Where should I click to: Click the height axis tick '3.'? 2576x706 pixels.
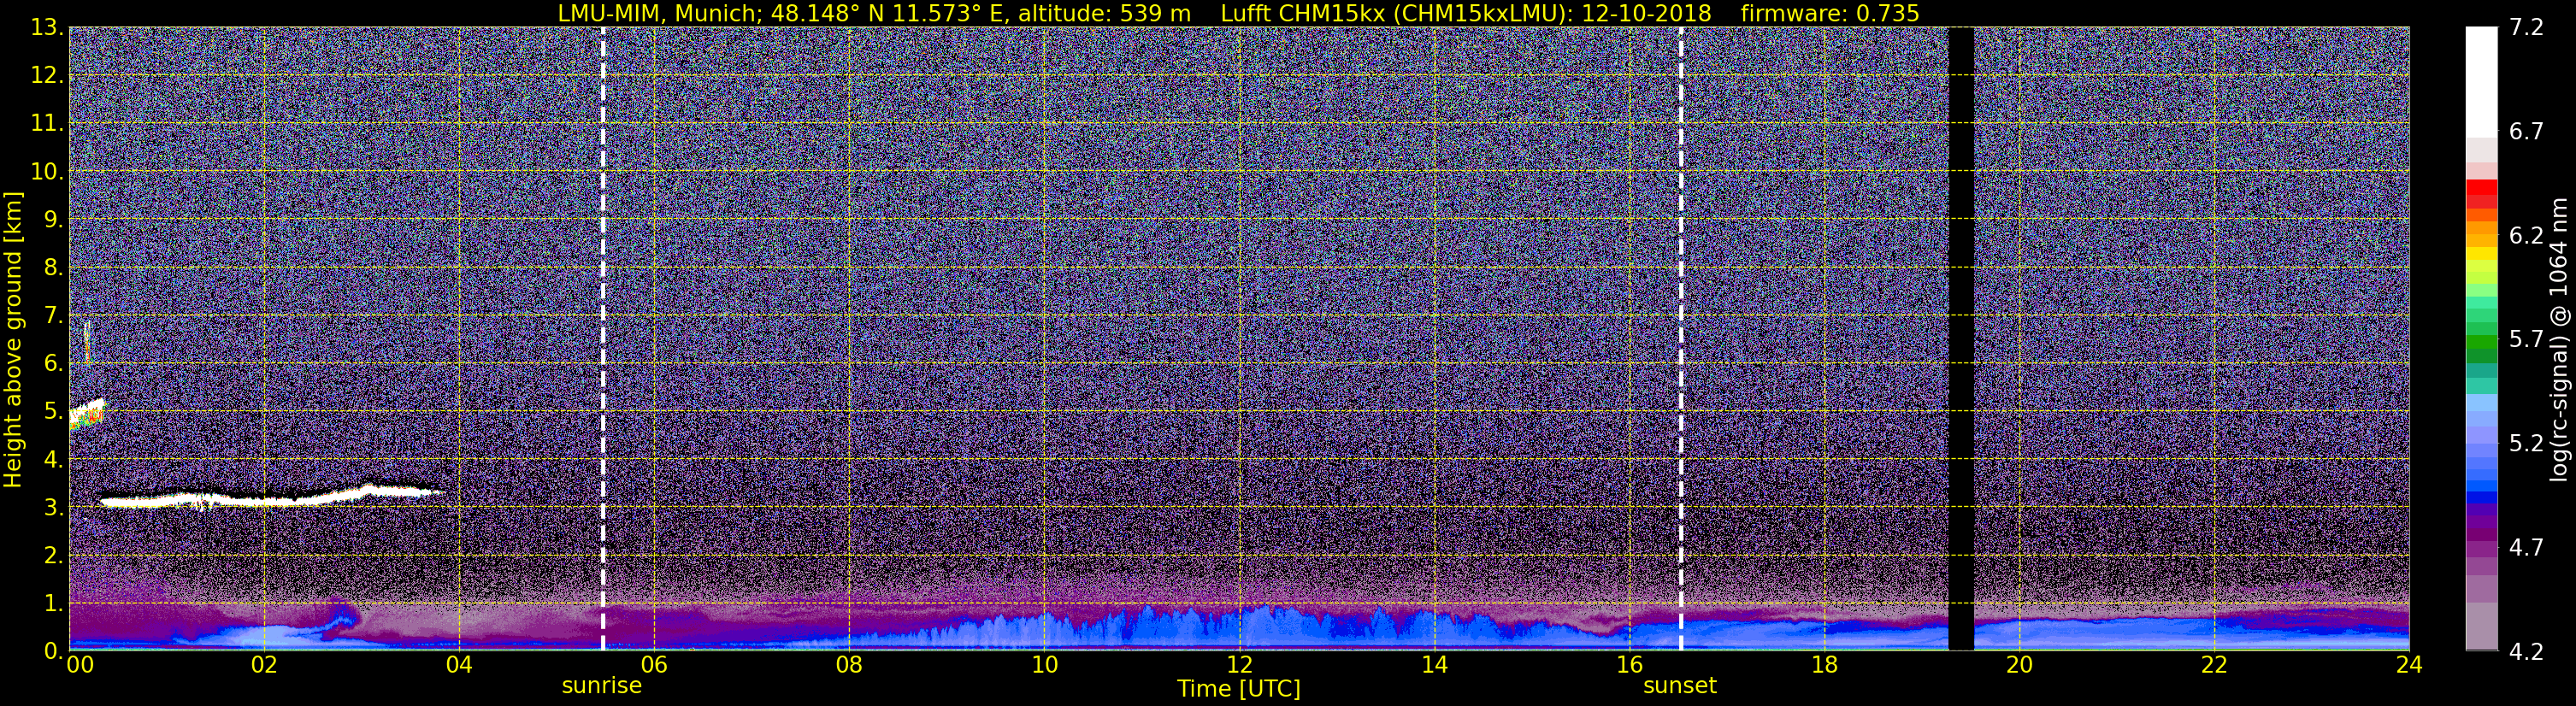click(x=52, y=508)
